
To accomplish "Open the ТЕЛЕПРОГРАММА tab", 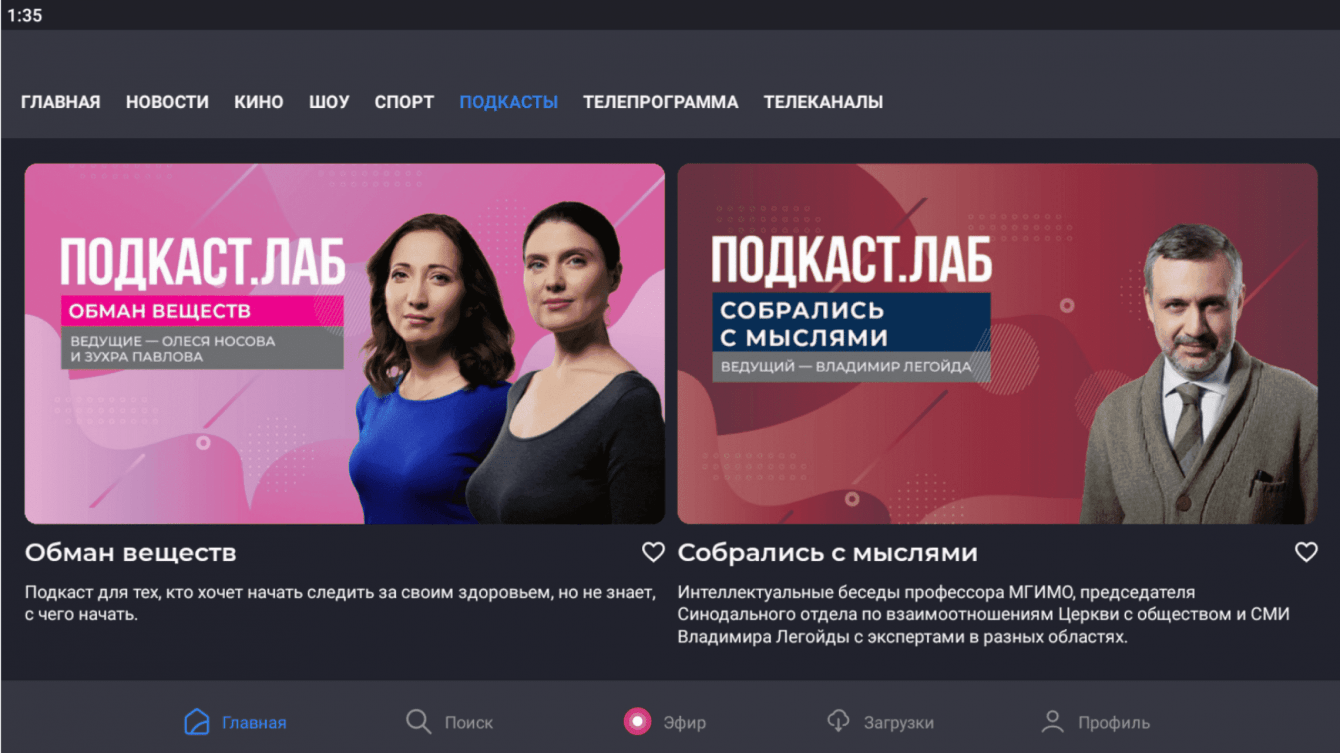I will coord(661,102).
